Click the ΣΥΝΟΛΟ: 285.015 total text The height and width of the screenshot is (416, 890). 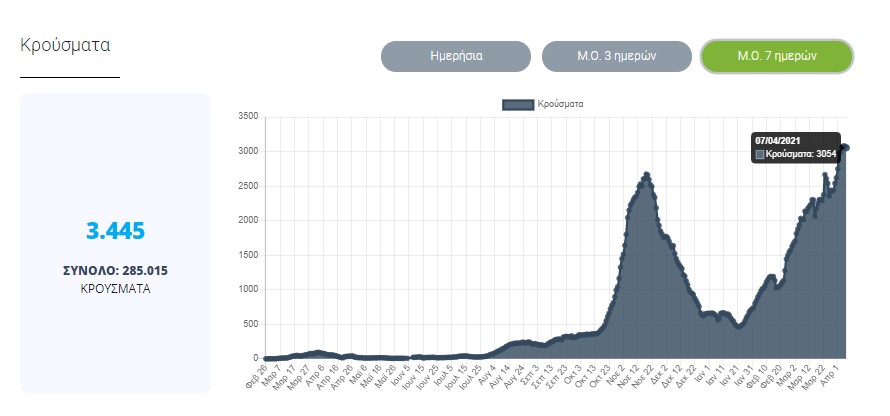(115, 270)
